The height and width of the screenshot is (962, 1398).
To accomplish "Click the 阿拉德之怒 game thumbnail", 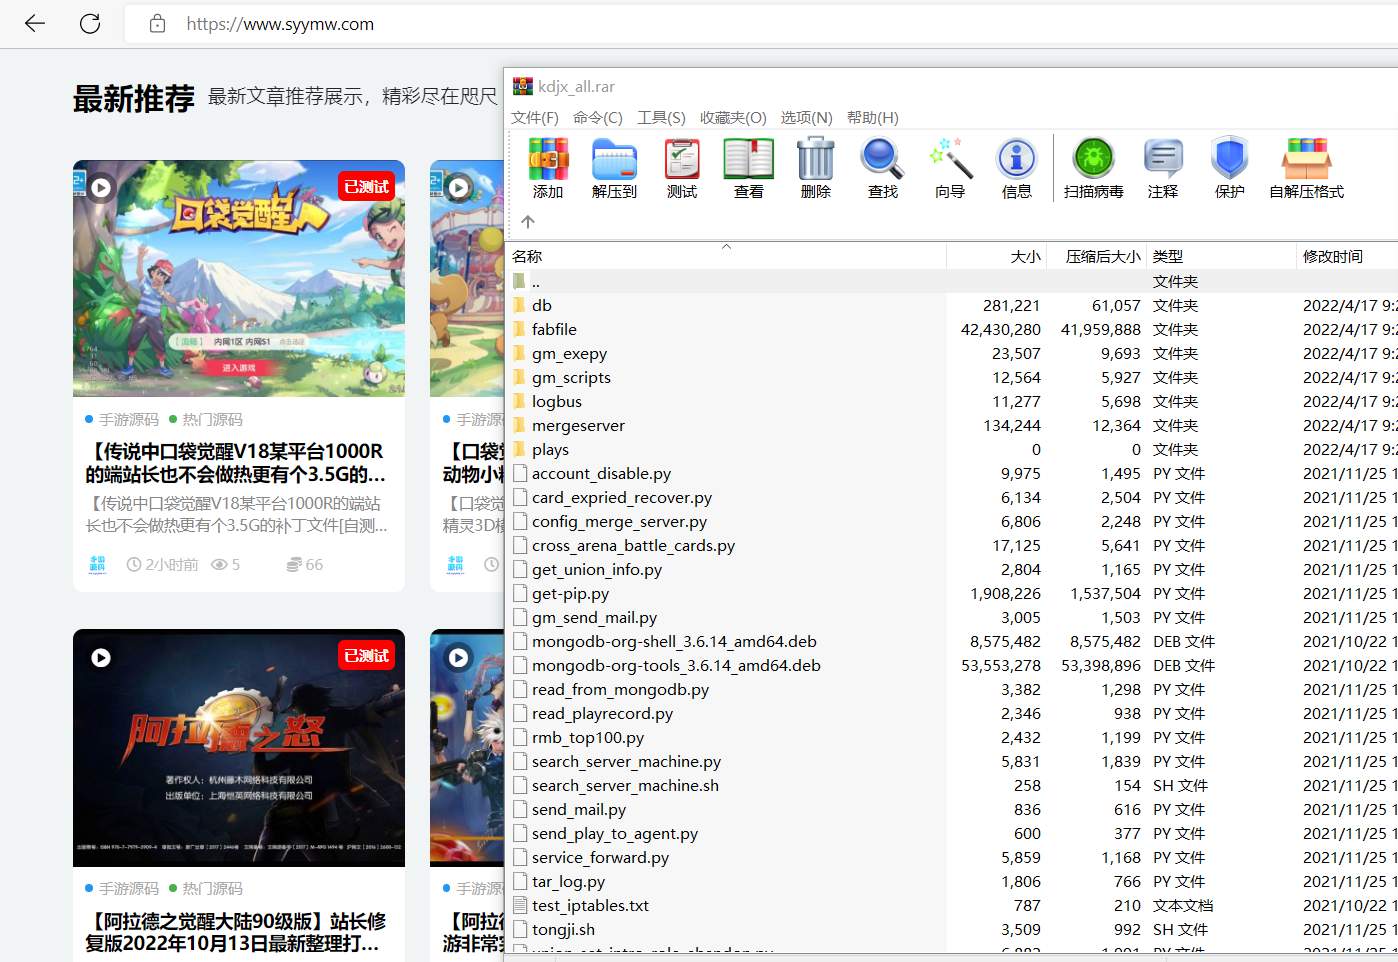I will pyautogui.click(x=239, y=748).
